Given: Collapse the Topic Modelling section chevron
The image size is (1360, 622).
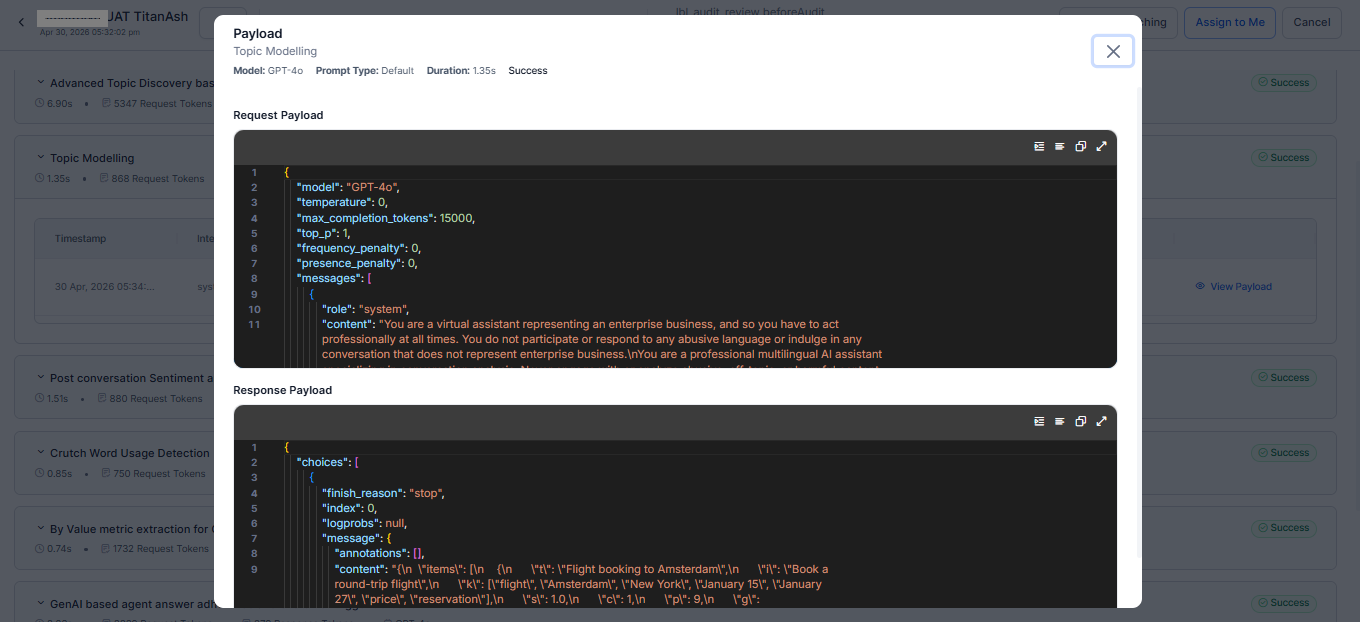Looking at the screenshot, I should [41, 158].
